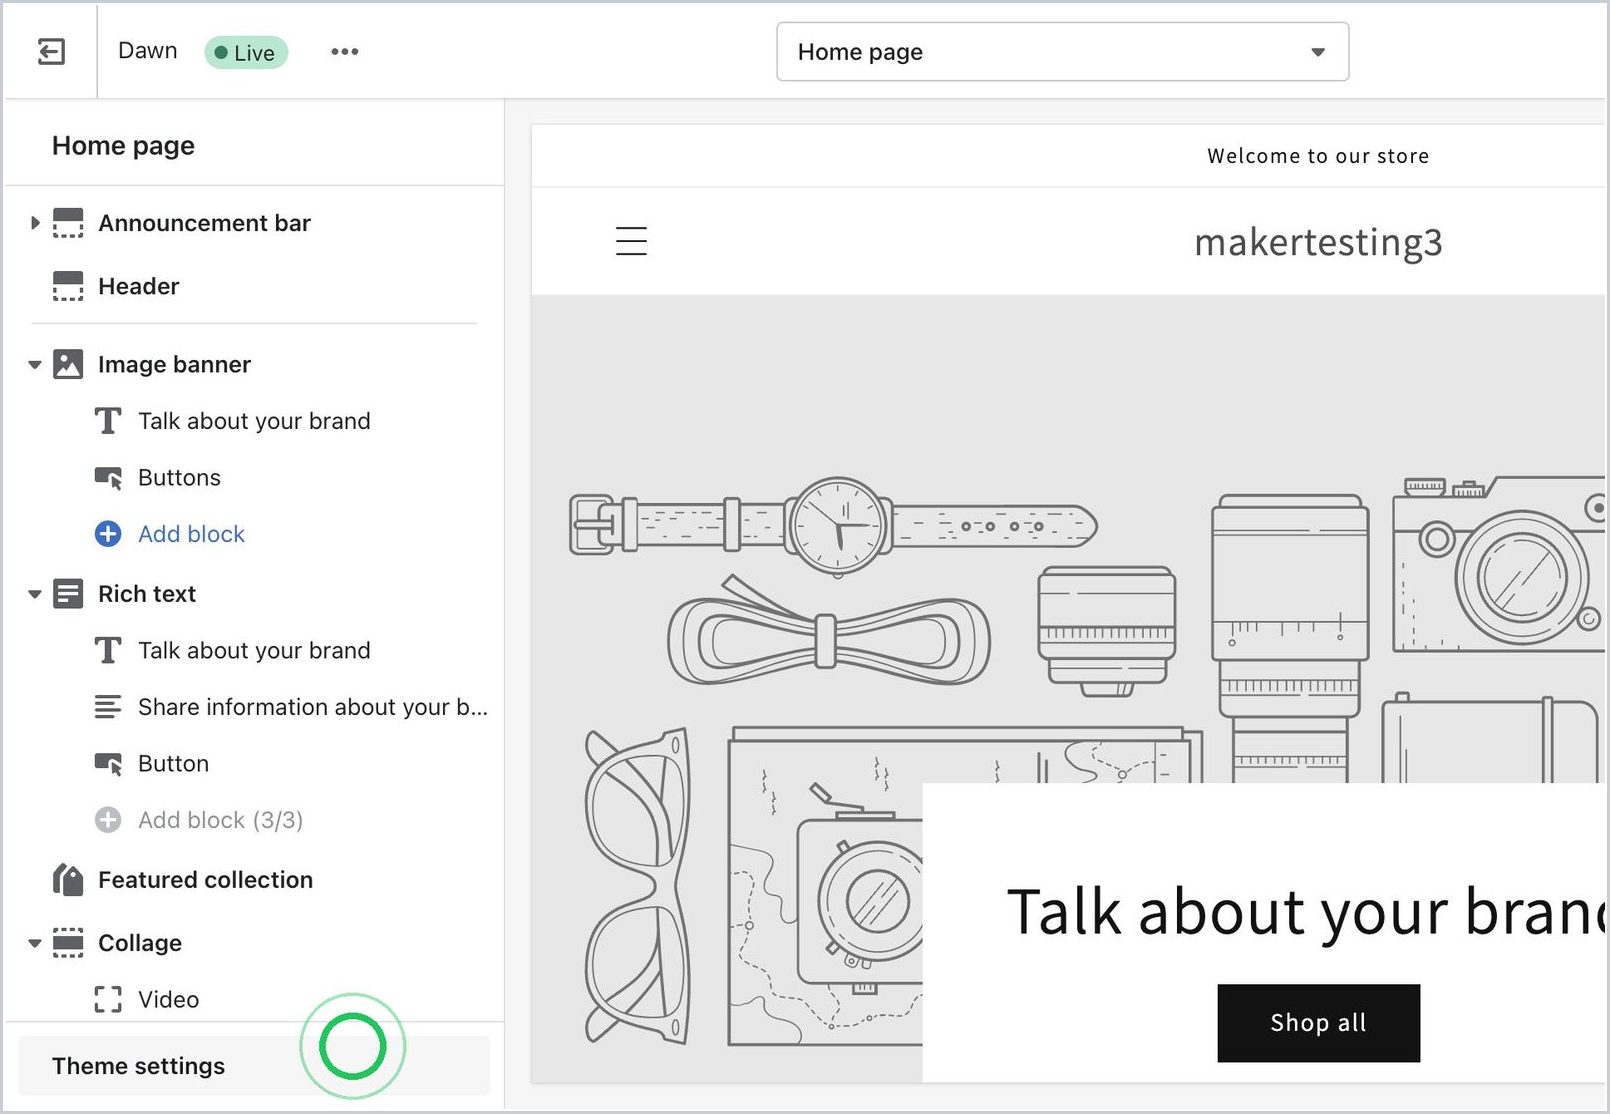Click the Shop all button in preview
Screen dimensions: 1610x1114
[1318, 1023]
